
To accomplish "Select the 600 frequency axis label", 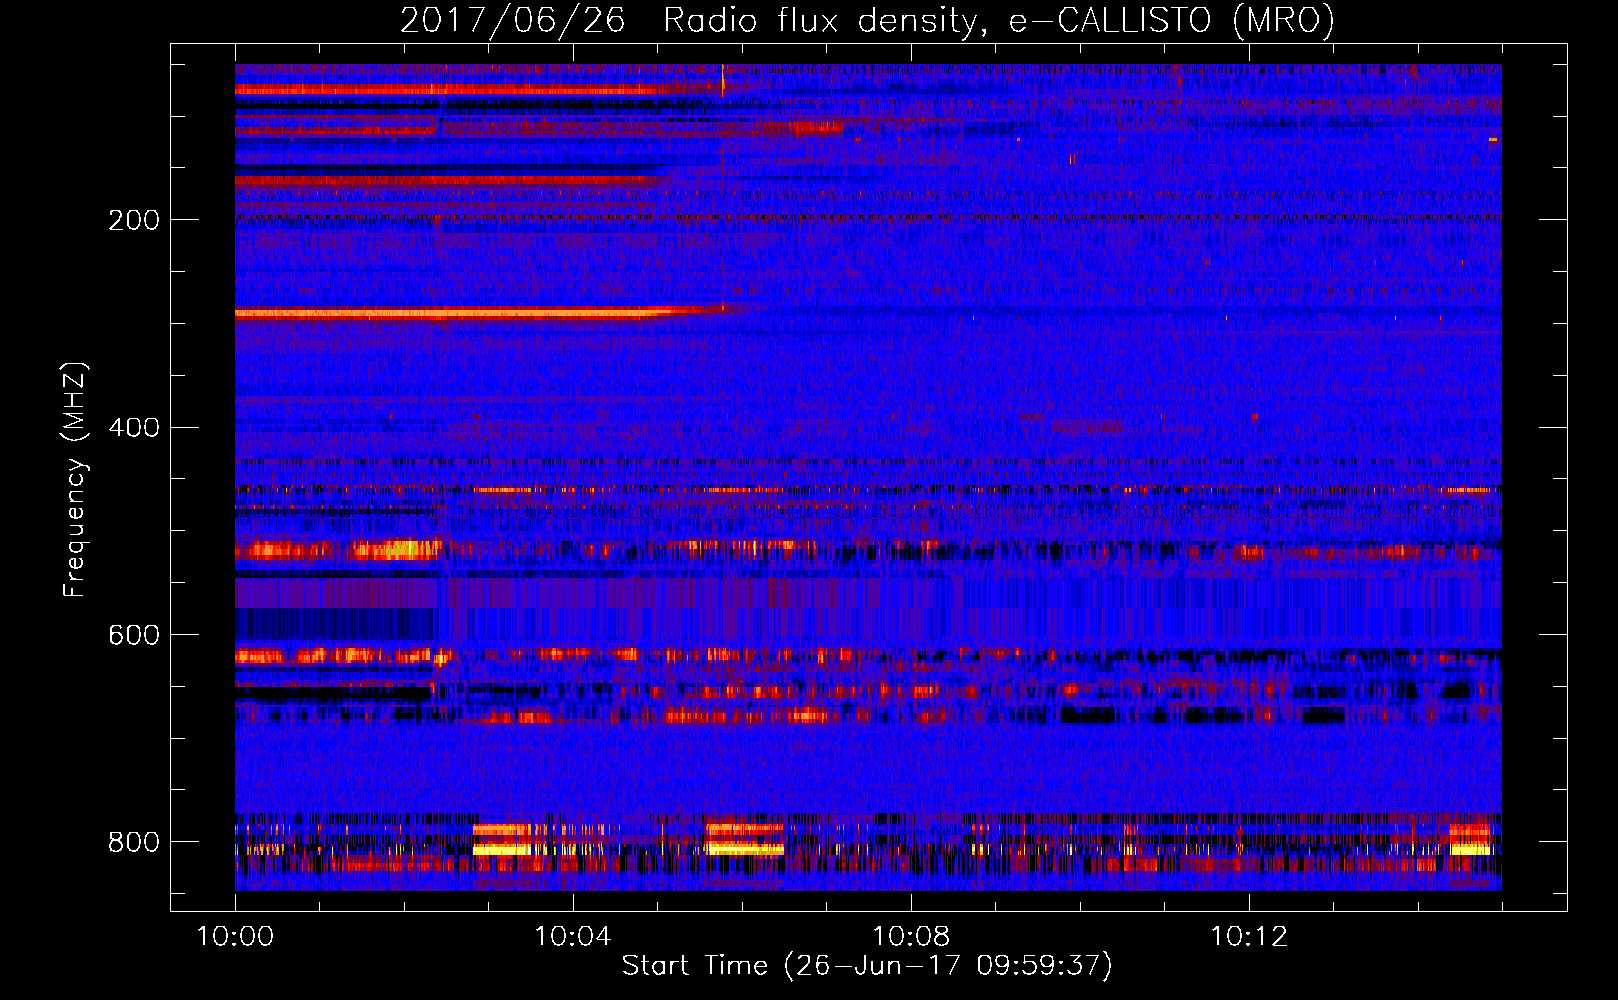I will pos(134,636).
